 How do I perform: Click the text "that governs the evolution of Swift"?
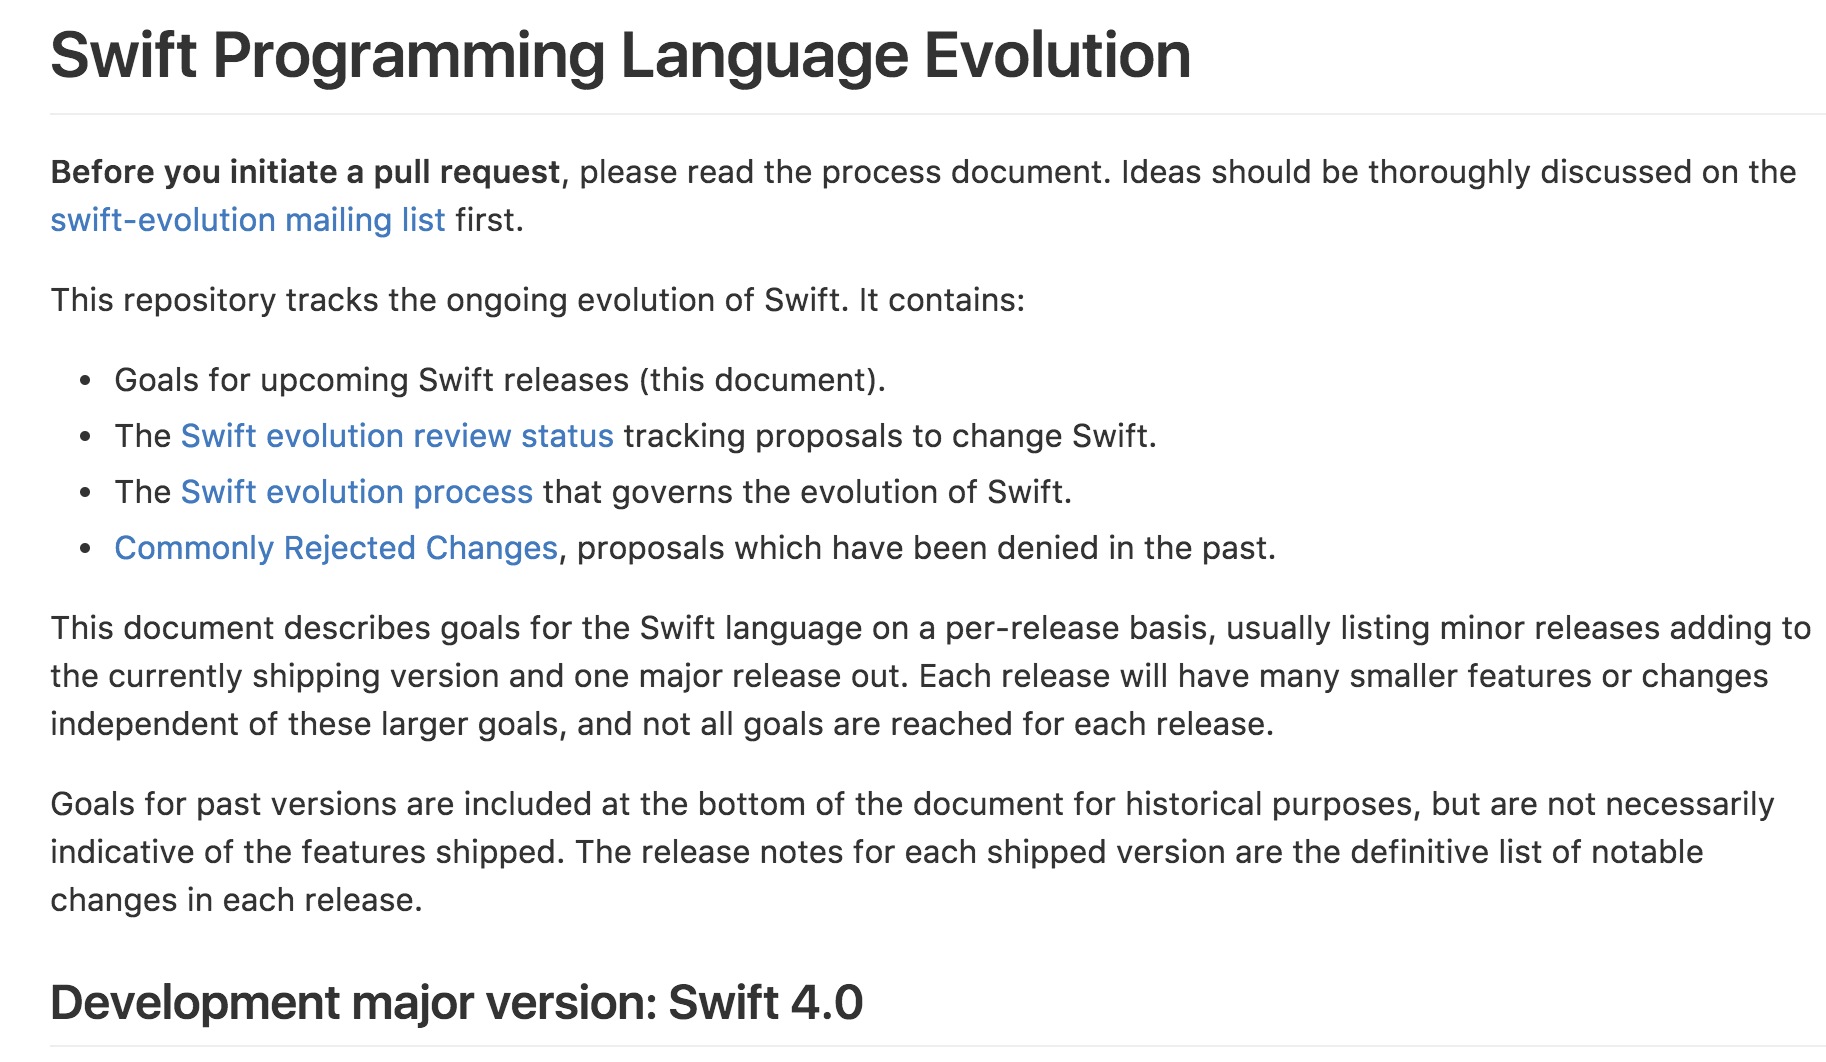point(806,492)
